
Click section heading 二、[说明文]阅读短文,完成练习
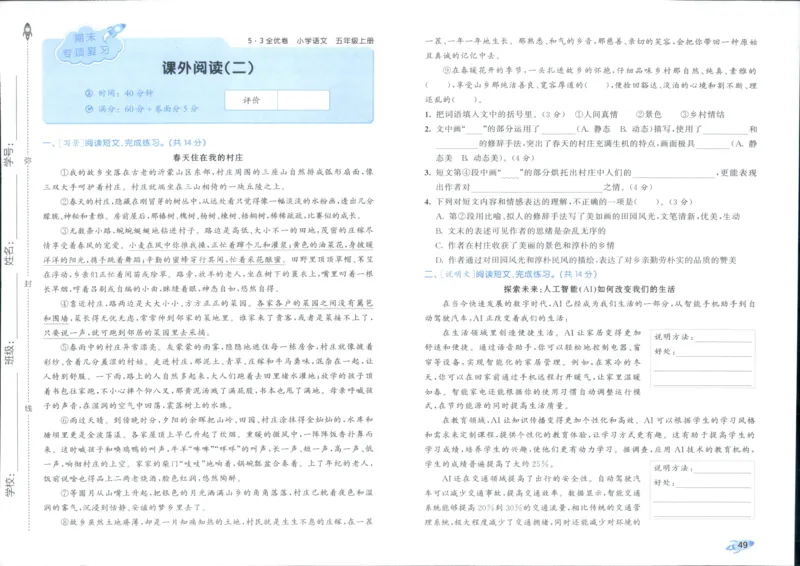pyautogui.click(x=510, y=275)
